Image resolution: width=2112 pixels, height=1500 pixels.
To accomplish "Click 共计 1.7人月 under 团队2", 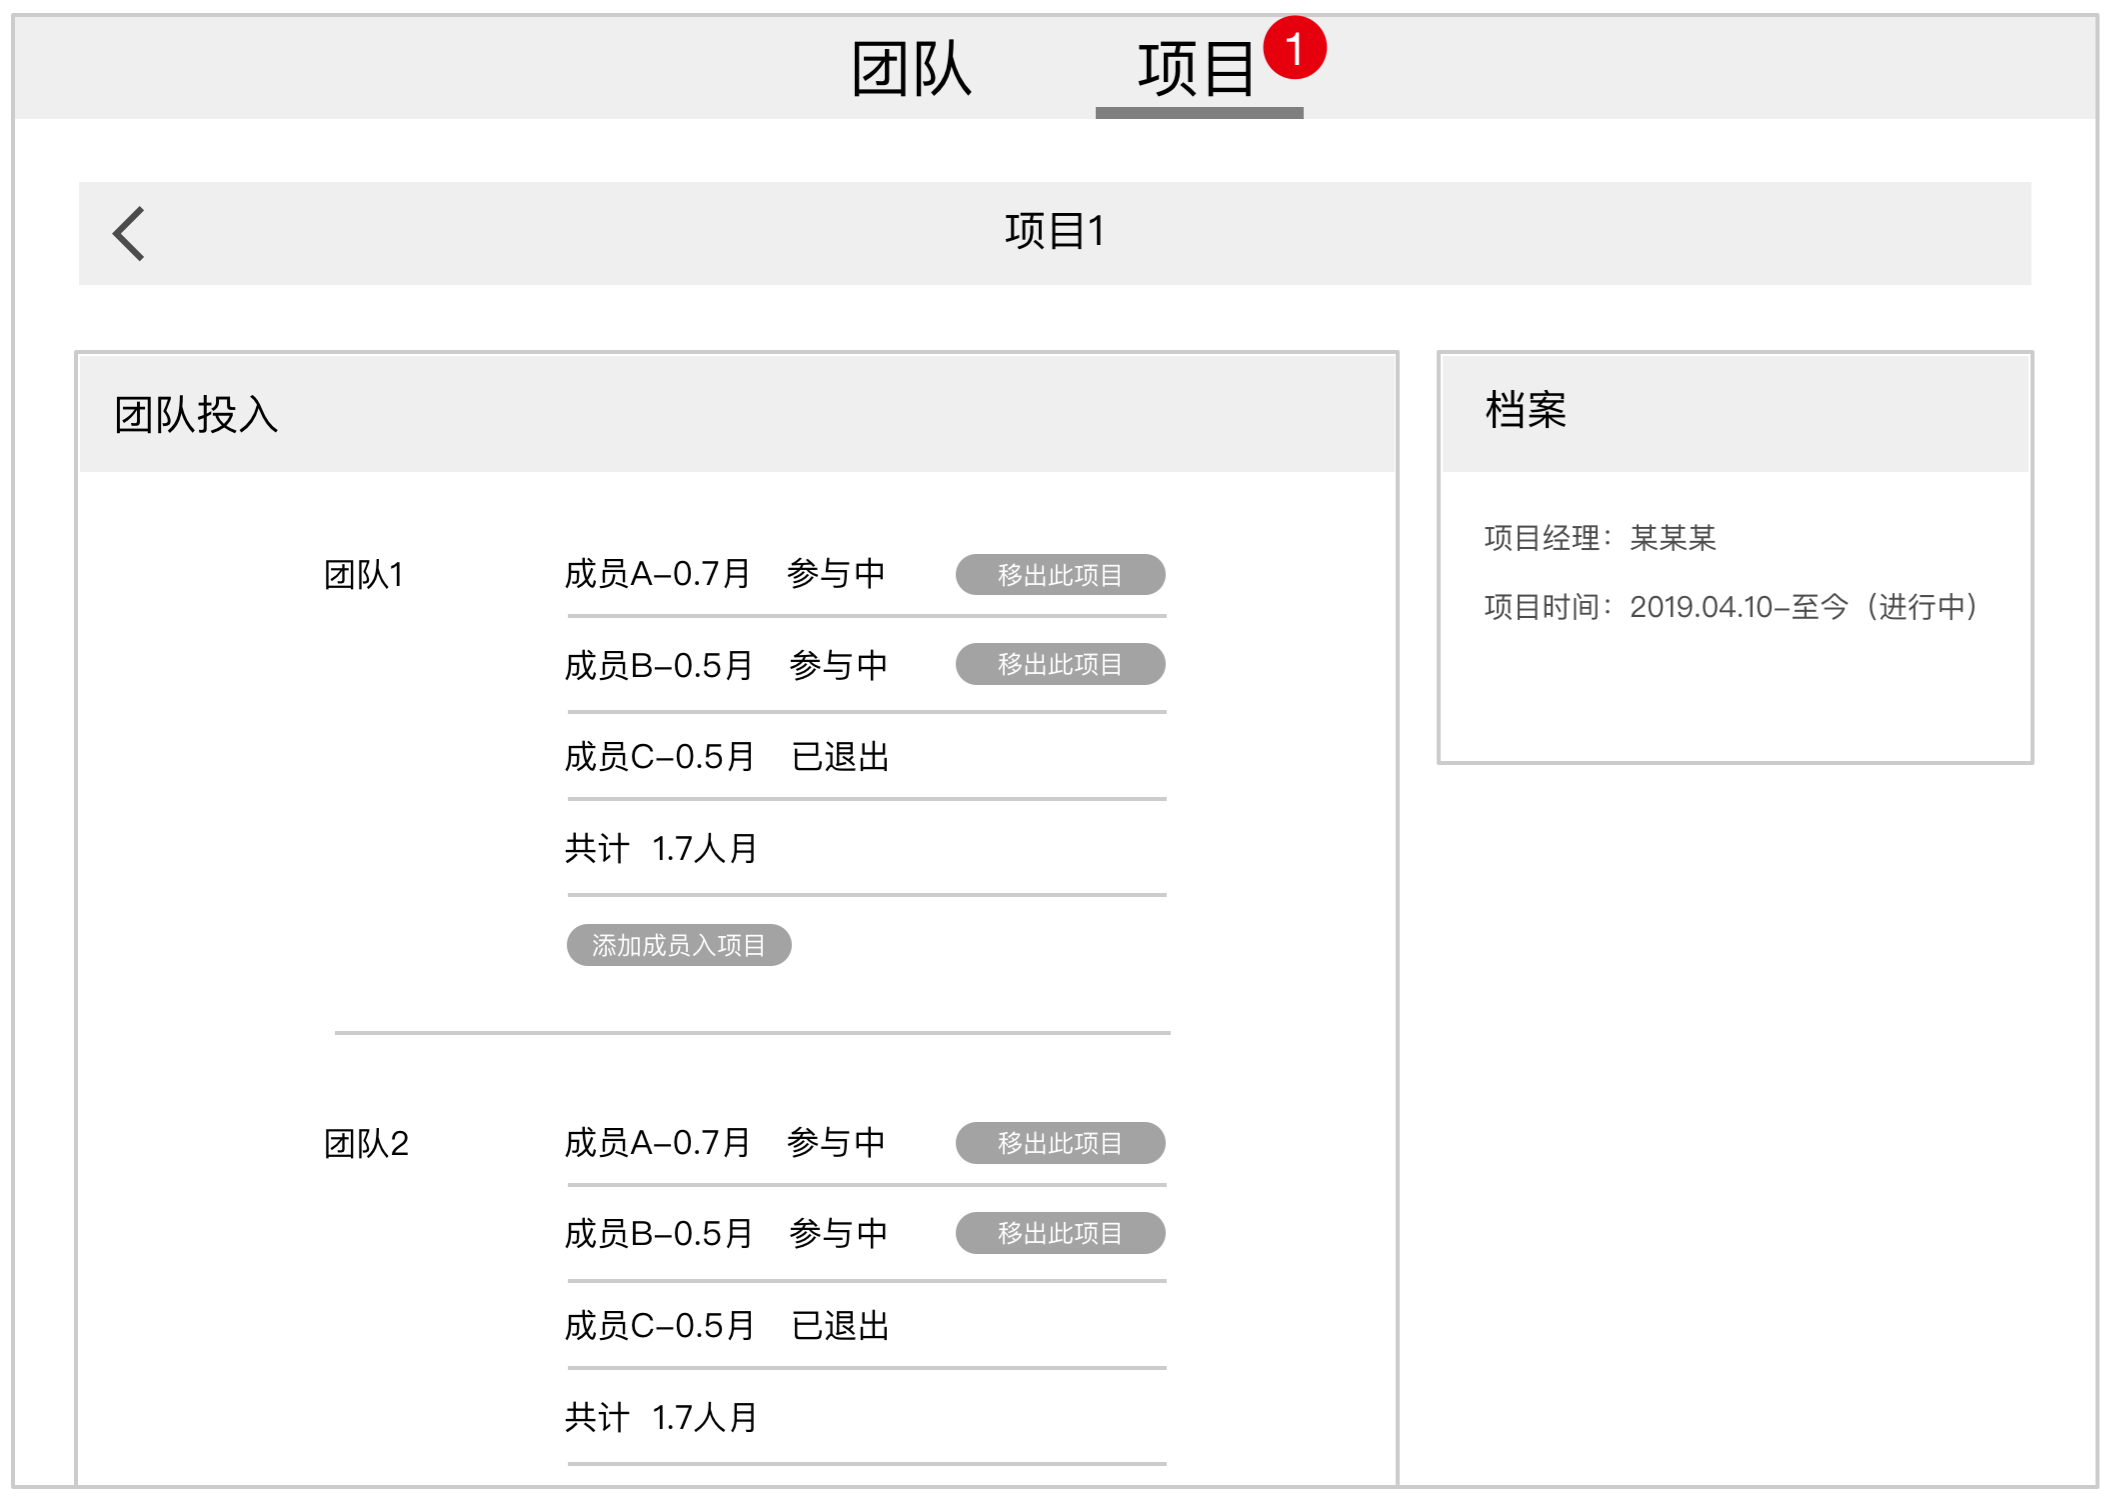I will [661, 1418].
